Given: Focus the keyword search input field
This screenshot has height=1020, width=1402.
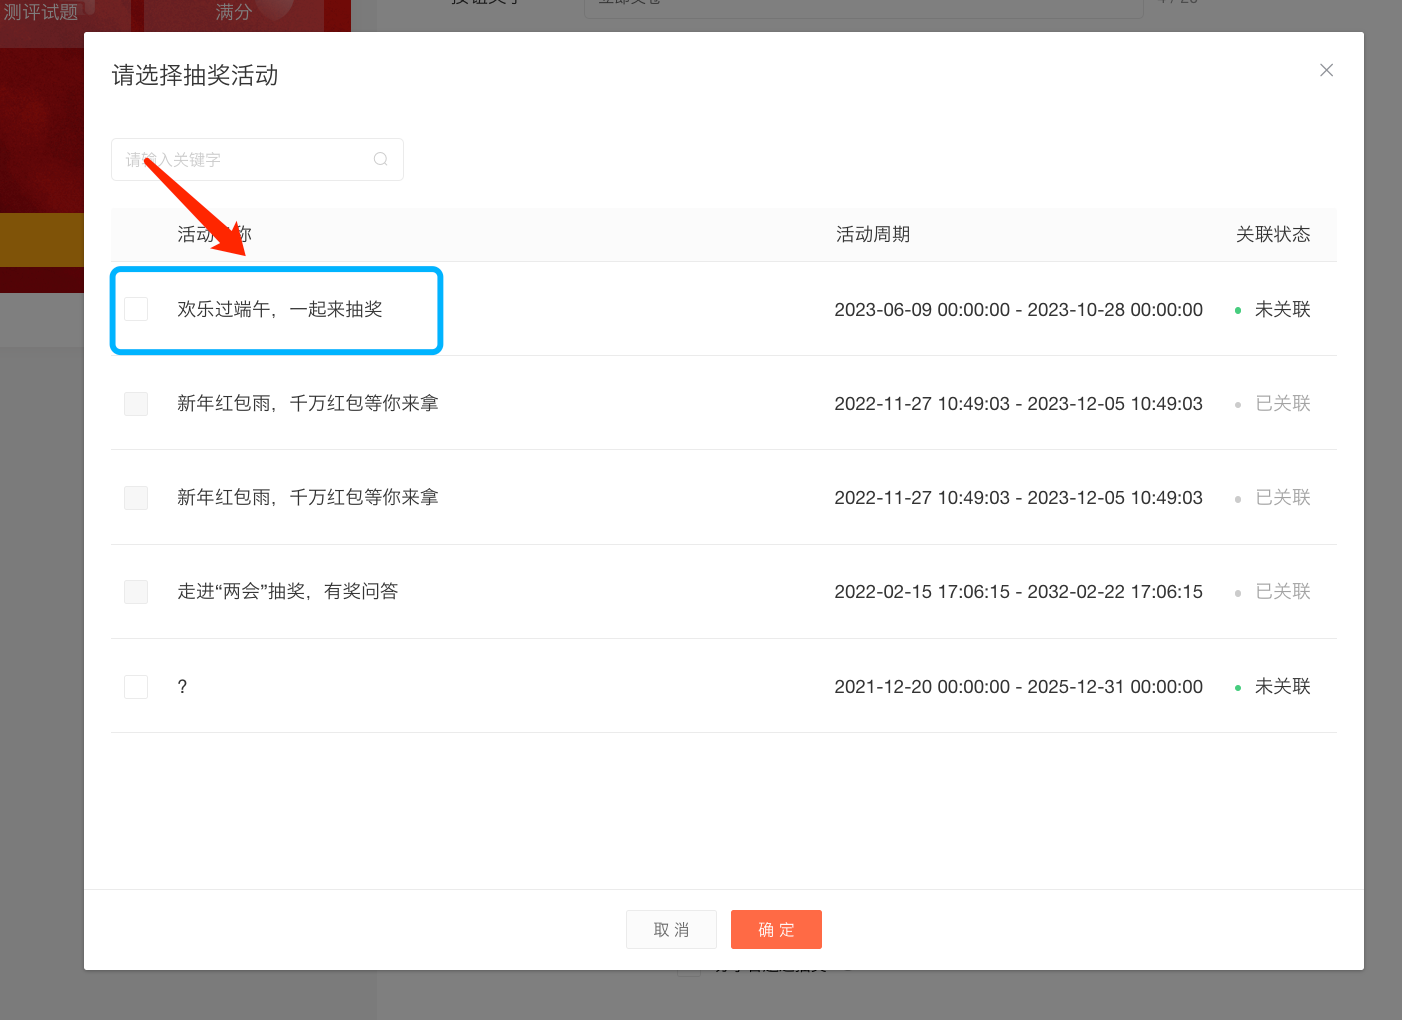Looking at the screenshot, I should coord(257,159).
